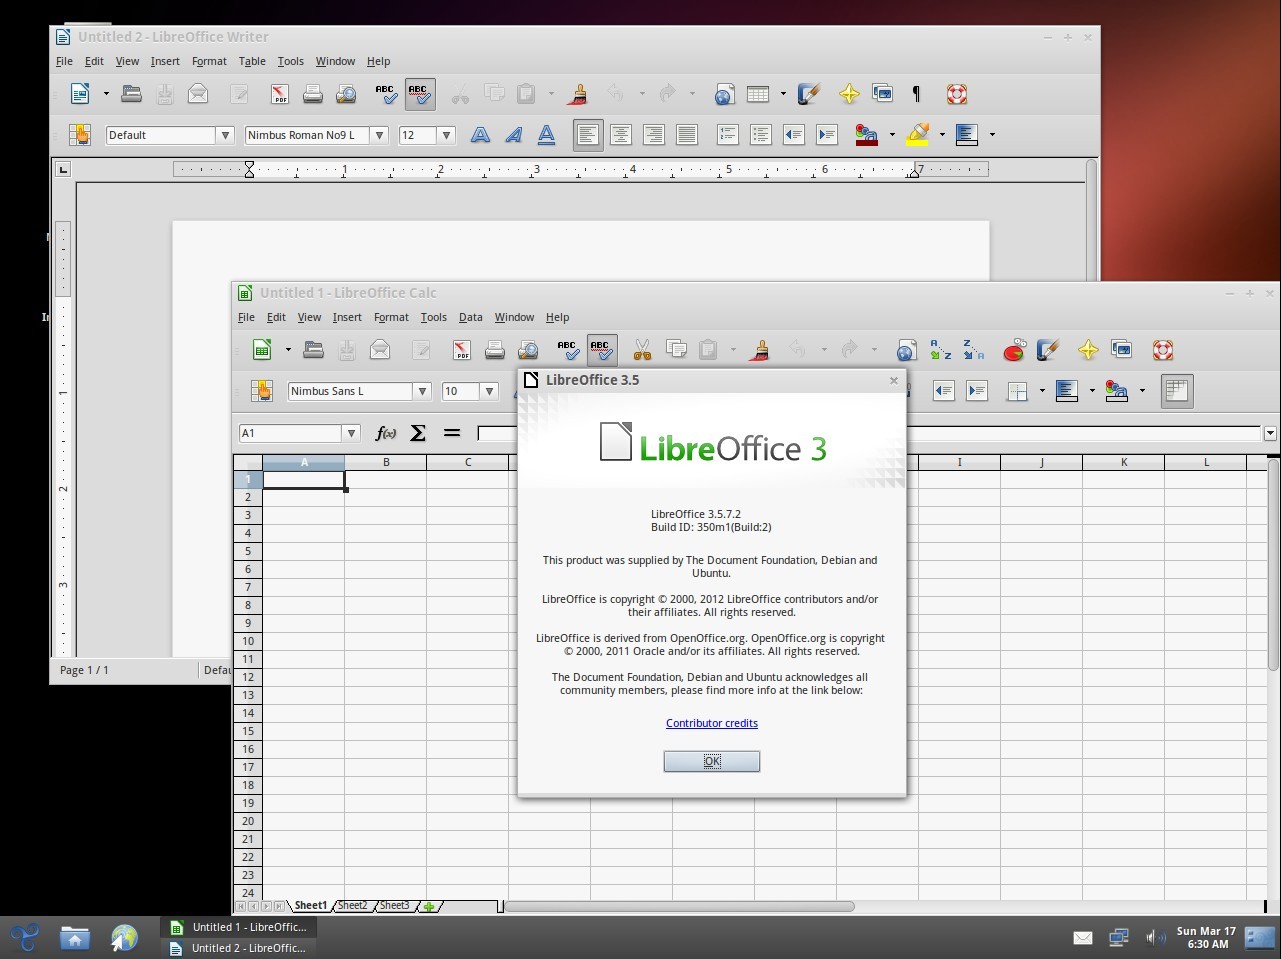The height and width of the screenshot is (959, 1281).
Task: Open Styles and Formatting icon in Writer
Action: pos(80,135)
